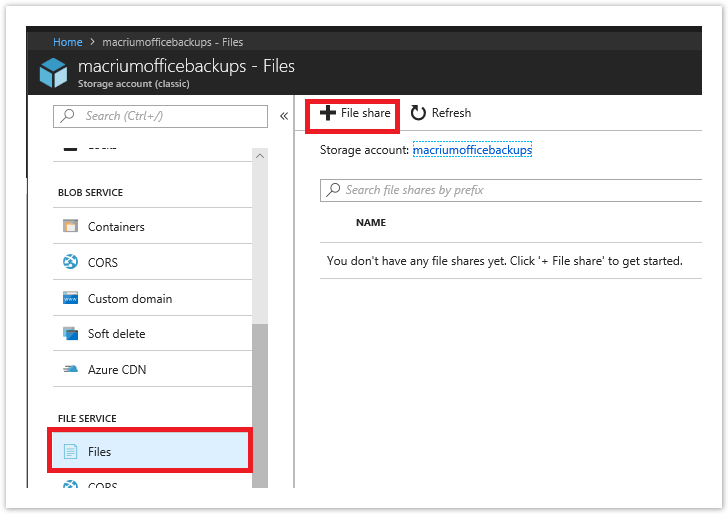The height and width of the screenshot is (514, 728).
Task: Click the 'You don't have any file shares' message
Action: point(505,261)
